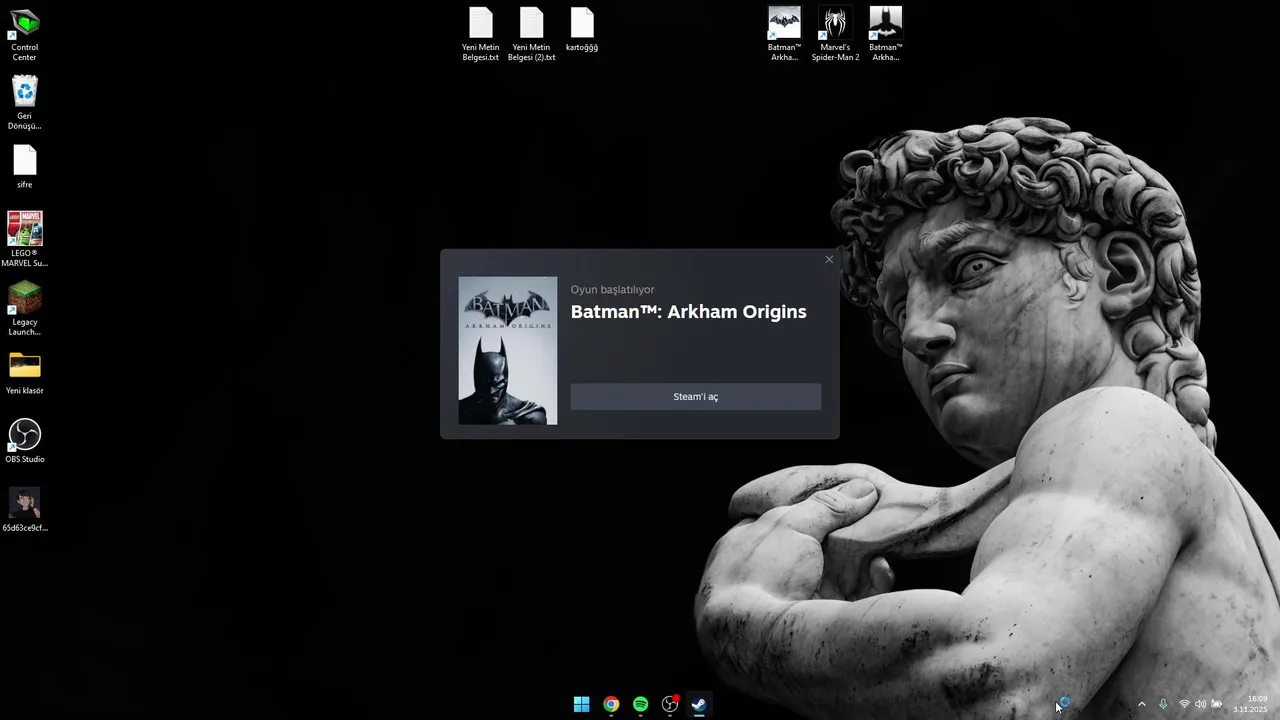The image size is (1280, 720).
Task: Select the OBS Studio desktop shortcut
Action: click(x=24, y=441)
